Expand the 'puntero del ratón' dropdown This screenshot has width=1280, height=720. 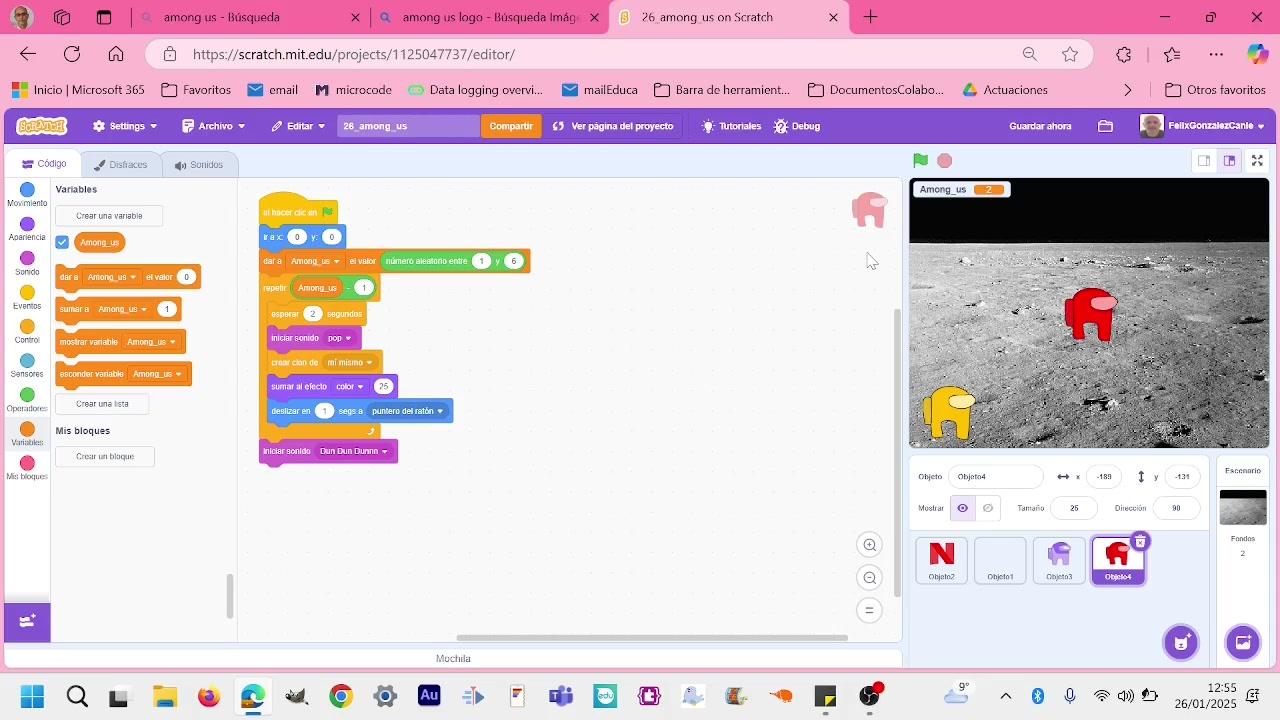pos(440,411)
